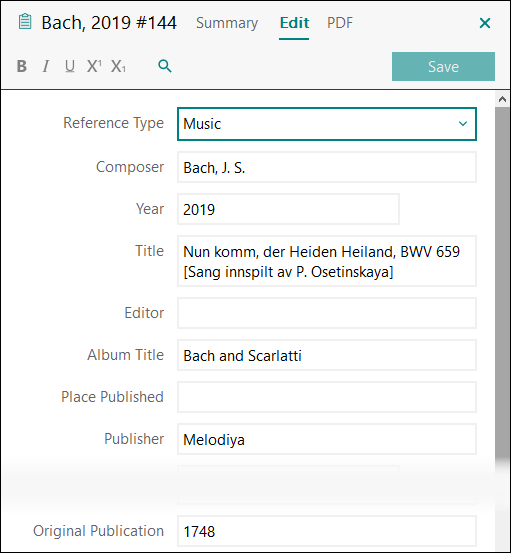Click into the Publisher field with Melodiya
The height and width of the screenshot is (553, 511).
pyautogui.click(x=327, y=439)
